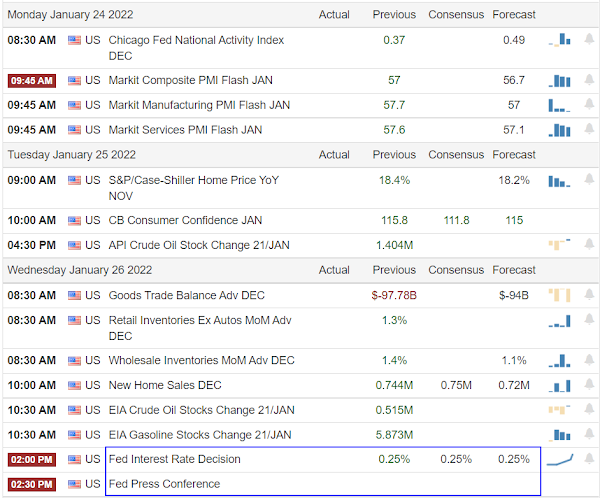
Task: Select the highlighted 09:45 AM time badge
Action: pos(32,80)
